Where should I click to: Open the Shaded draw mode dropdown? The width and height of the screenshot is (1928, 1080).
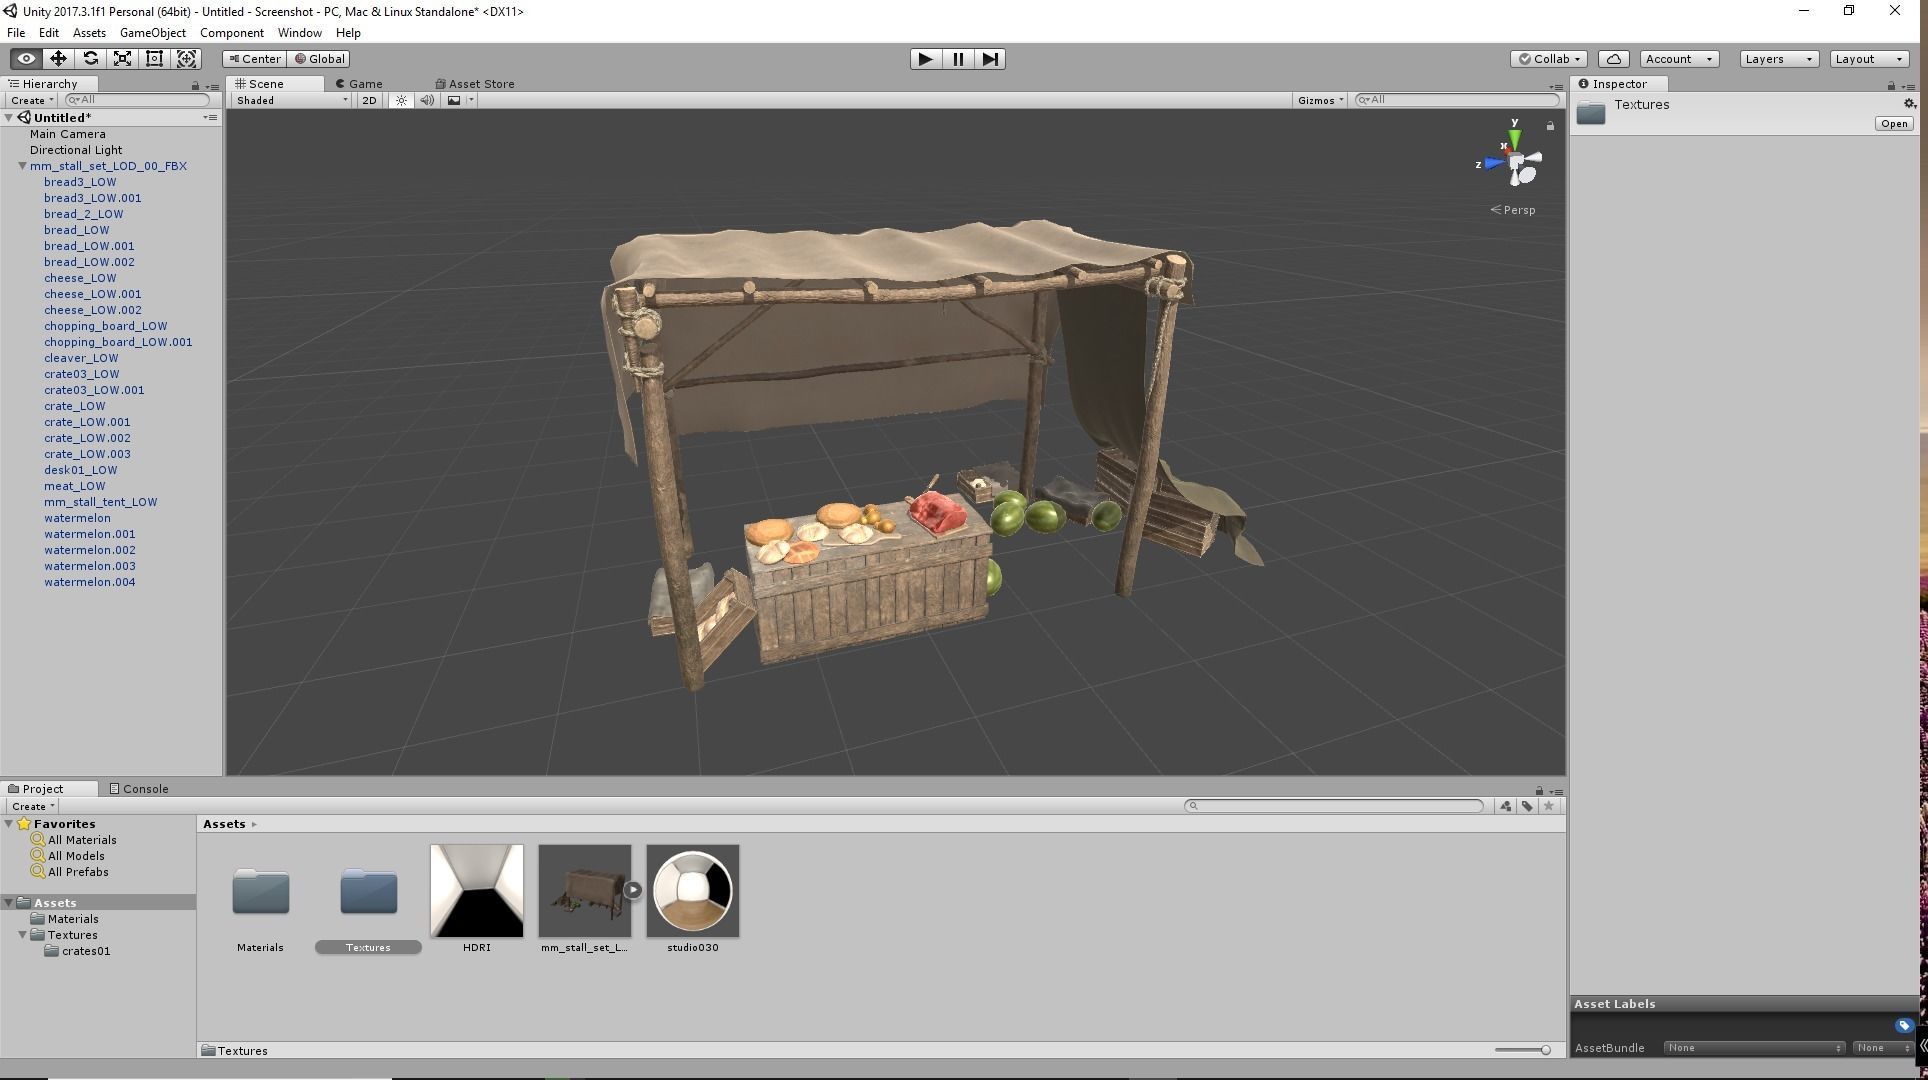click(291, 100)
